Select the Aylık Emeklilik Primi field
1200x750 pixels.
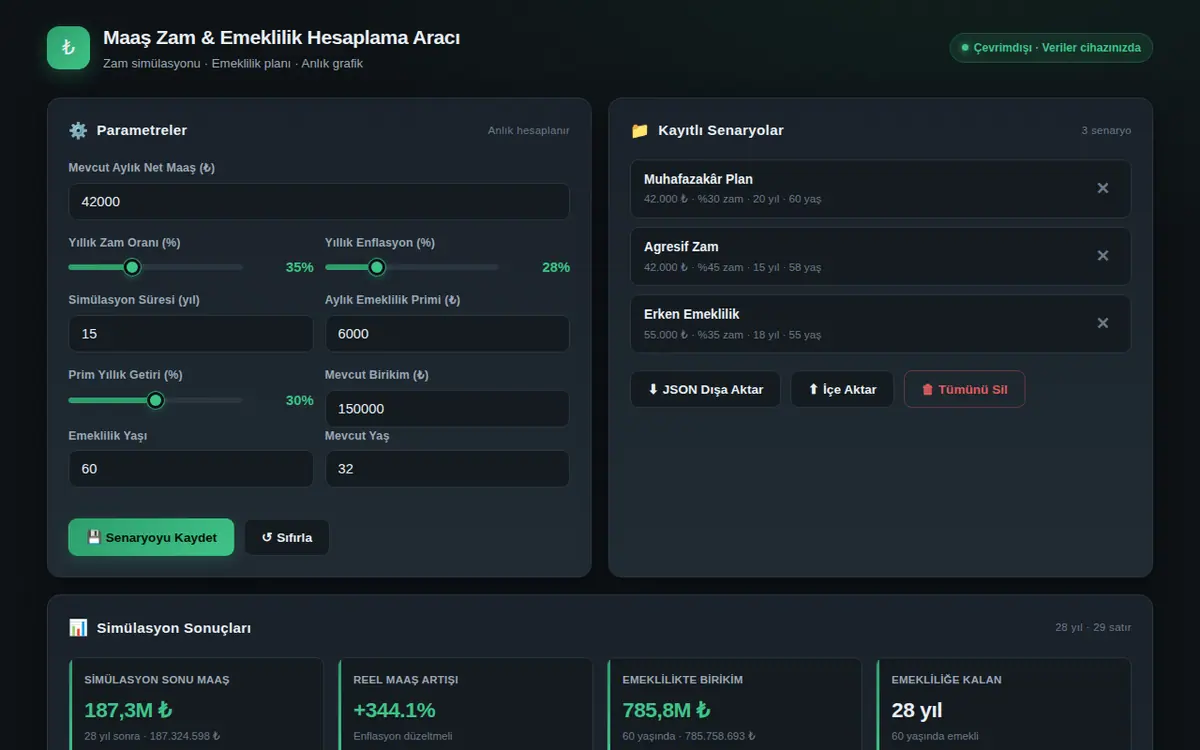click(447, 334)
